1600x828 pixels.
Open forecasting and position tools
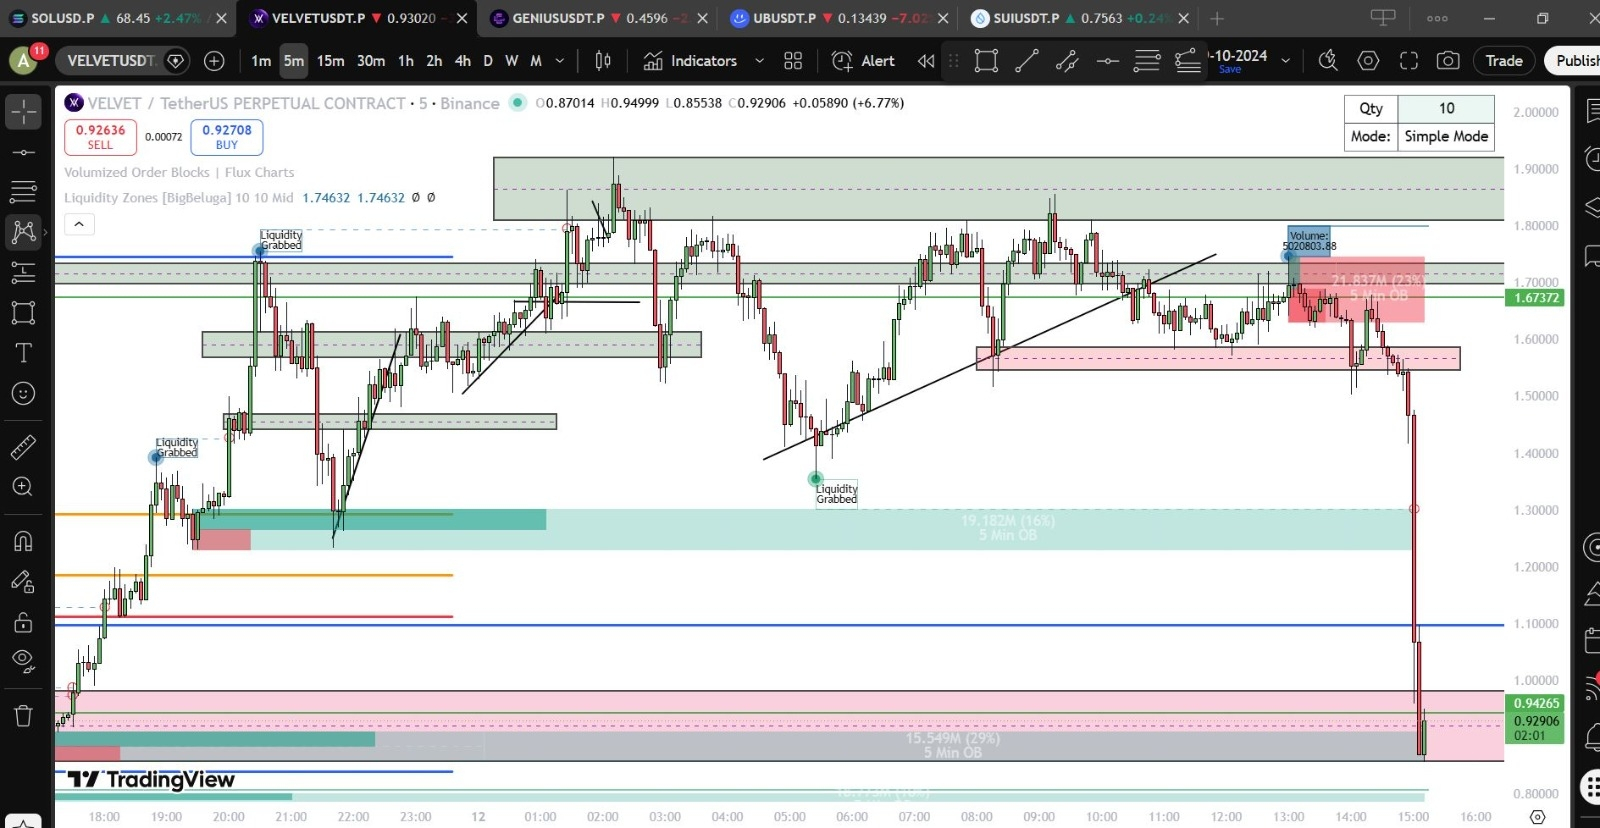23,271
